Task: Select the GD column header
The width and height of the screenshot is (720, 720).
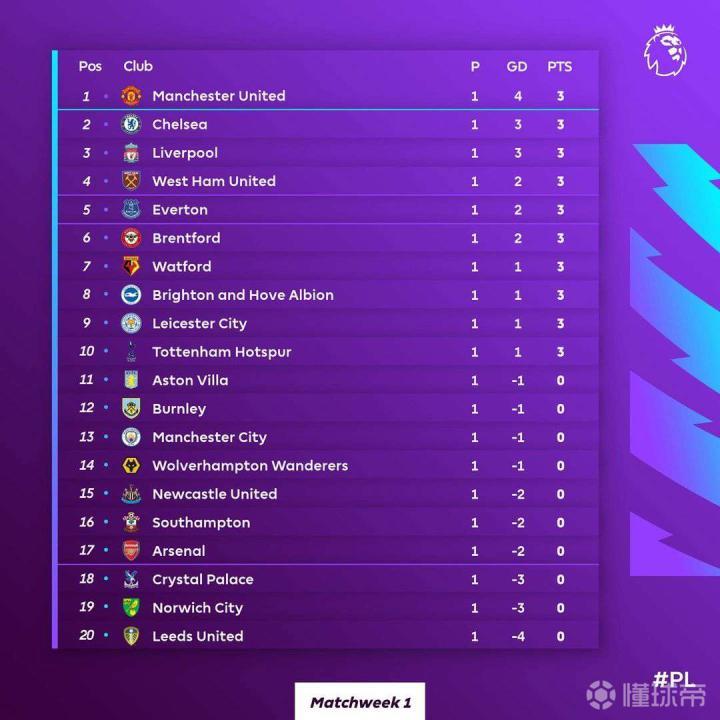Action: point(517,67)
